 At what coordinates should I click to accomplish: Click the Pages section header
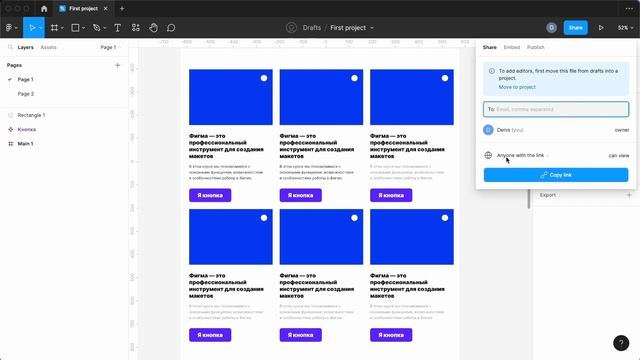pyautogui.click(x=14, y=65)
